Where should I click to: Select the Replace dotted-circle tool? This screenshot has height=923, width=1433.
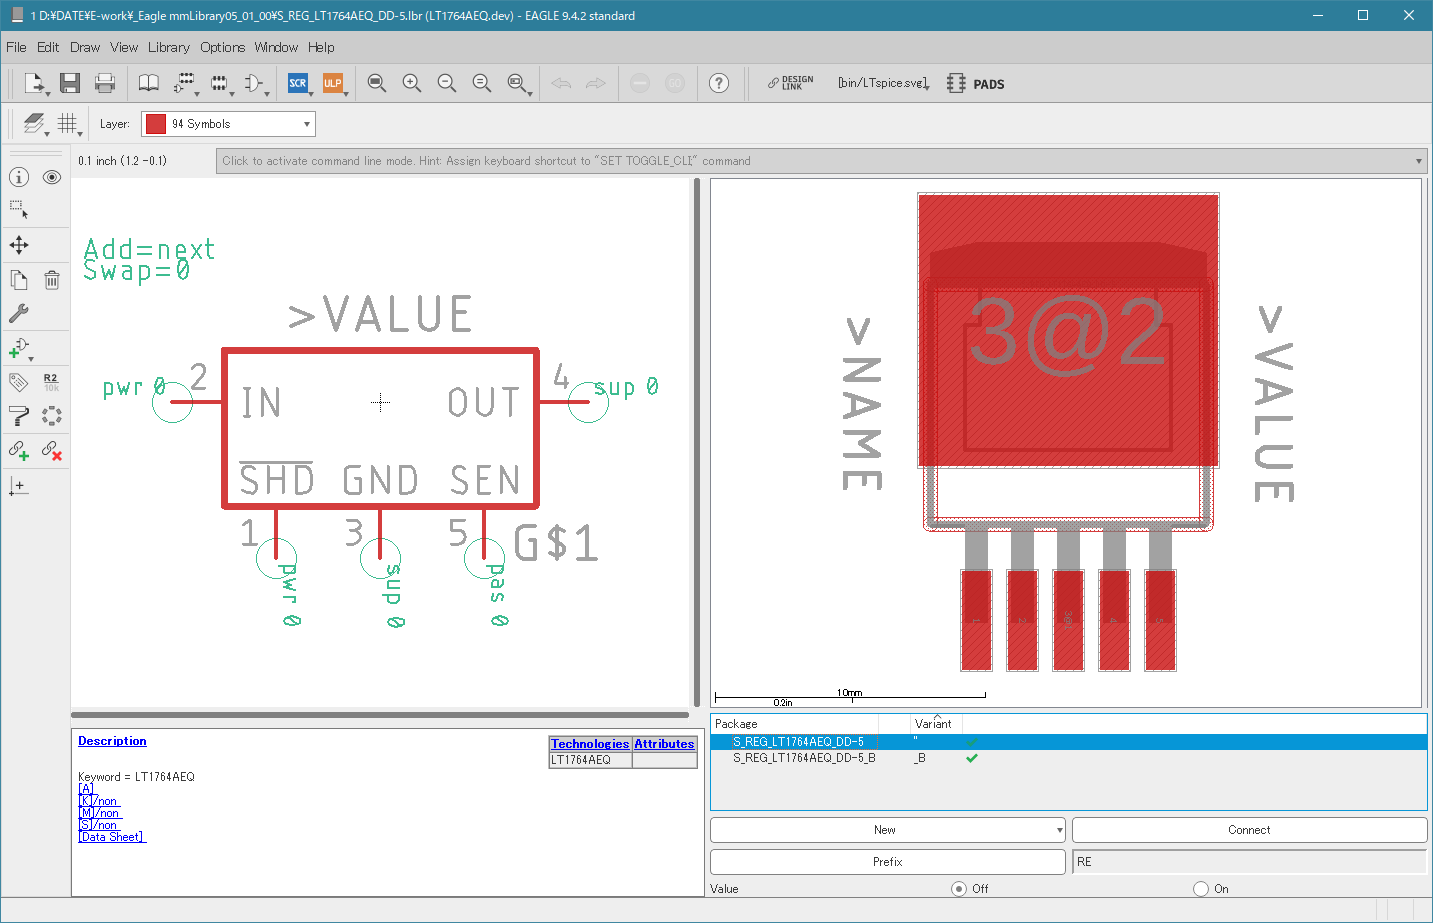(x=52, y=416)
